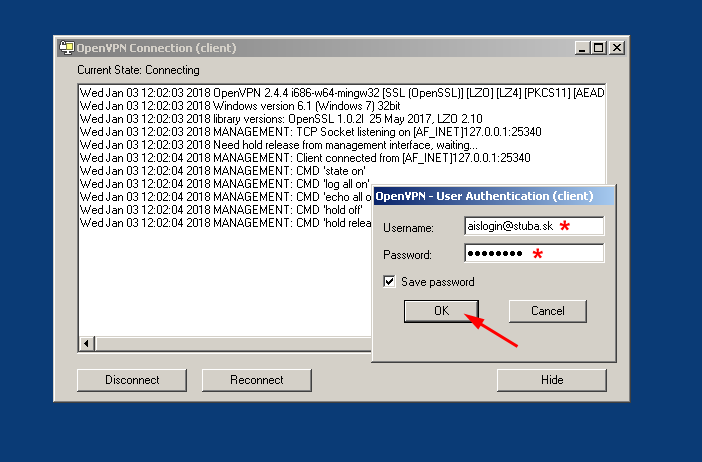Viewport: 702px width, 462px height.
Task: Reconnect the OpenVPN connection
Action: 257,380
